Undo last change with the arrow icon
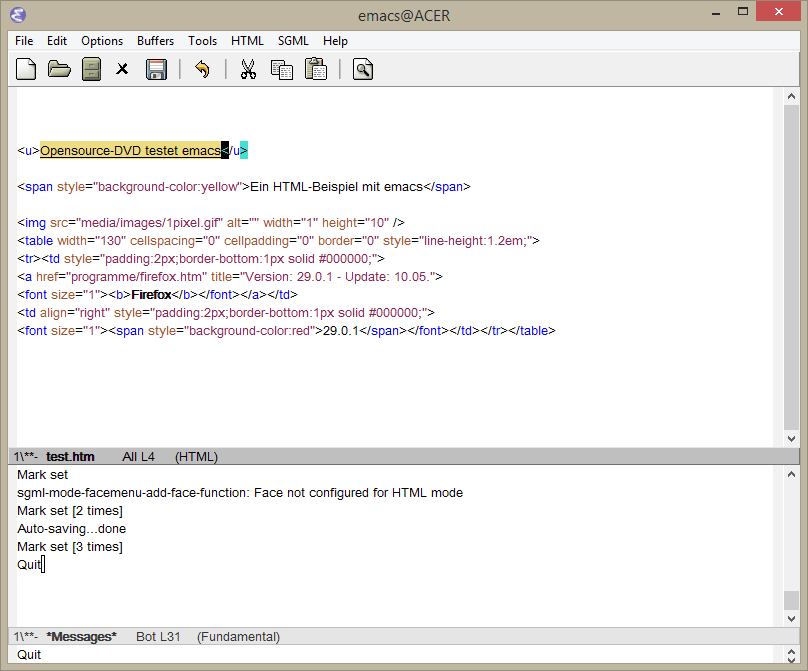Image resolution: width=808 pixels, height=671 pixels. pos(202,69)
